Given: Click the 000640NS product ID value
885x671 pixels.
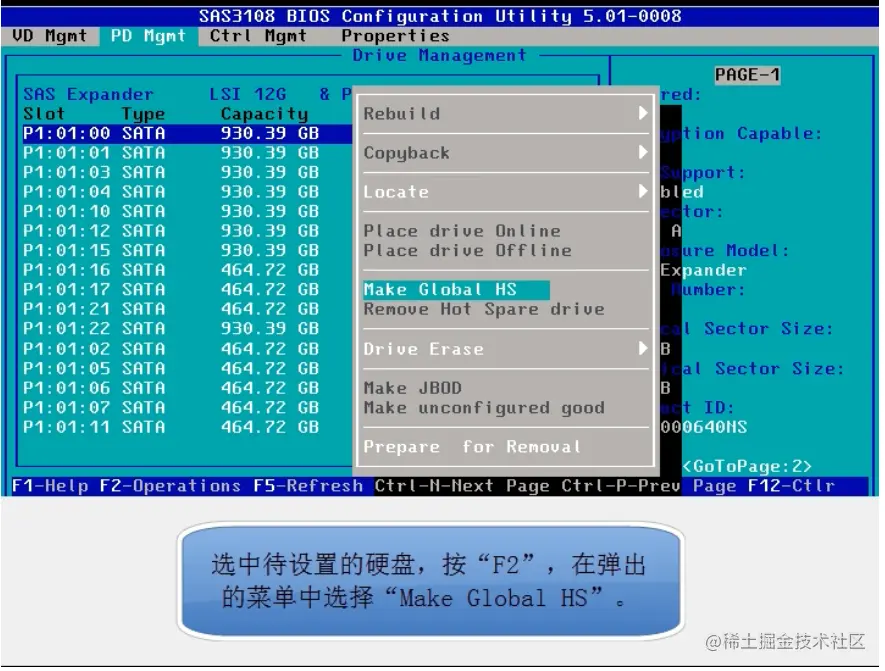Looking at the screenshot, I should pos(704,427).
